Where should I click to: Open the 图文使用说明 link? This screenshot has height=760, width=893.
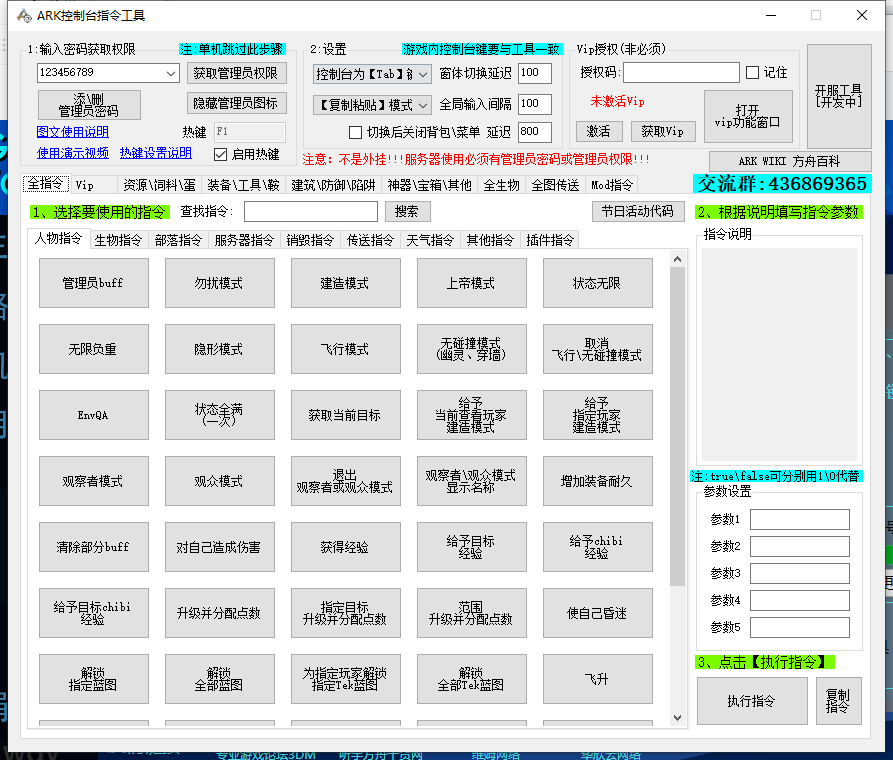pos(72,132)
